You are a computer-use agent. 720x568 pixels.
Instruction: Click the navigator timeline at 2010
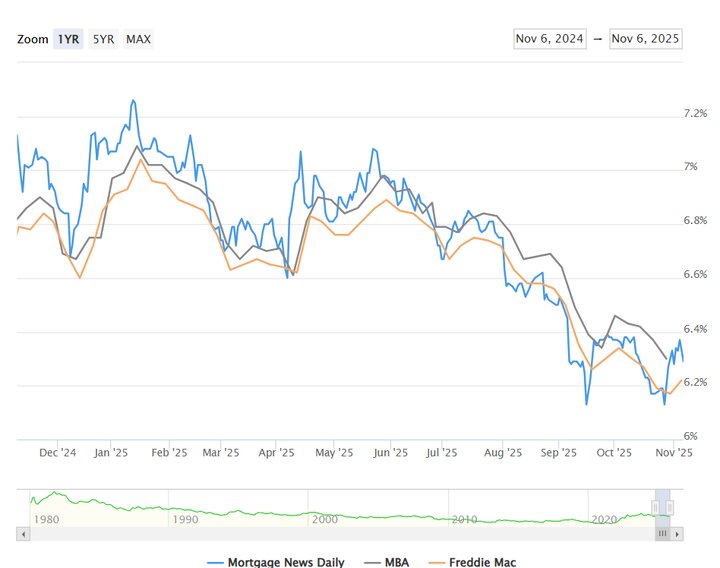coord(463,520)
